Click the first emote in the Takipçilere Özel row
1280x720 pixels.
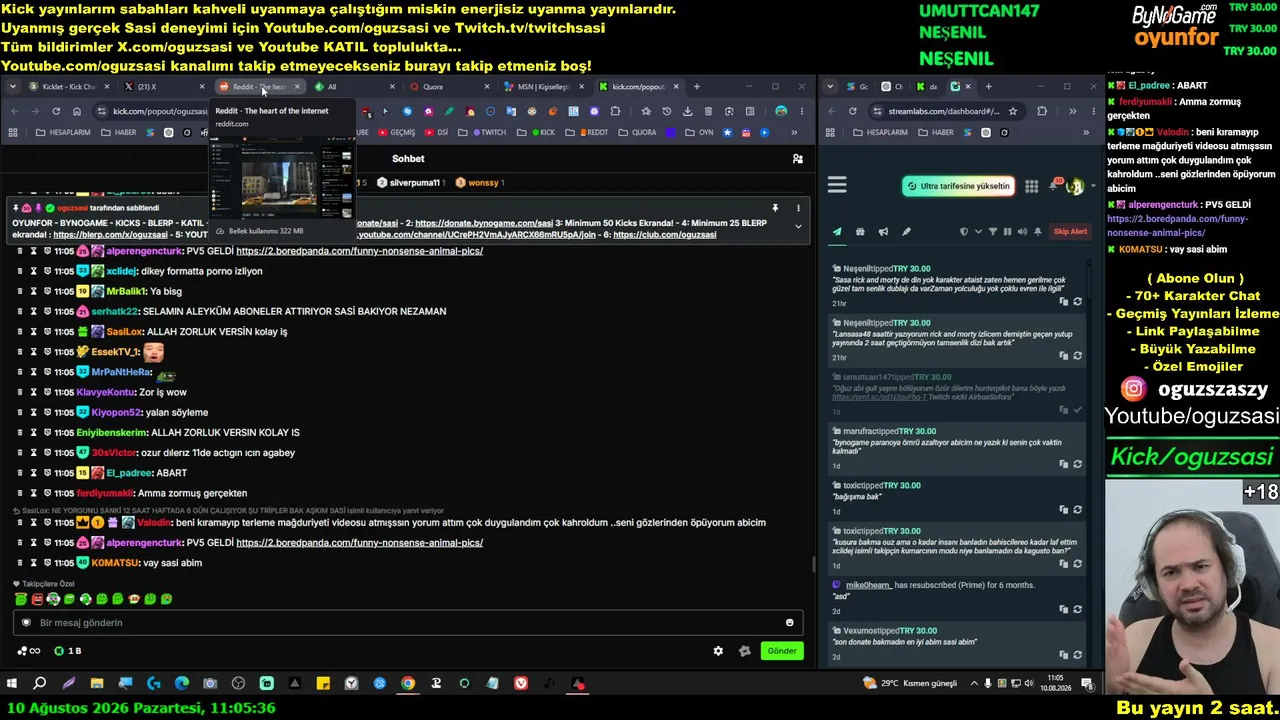pyautogui.click(x=21, y=599)
